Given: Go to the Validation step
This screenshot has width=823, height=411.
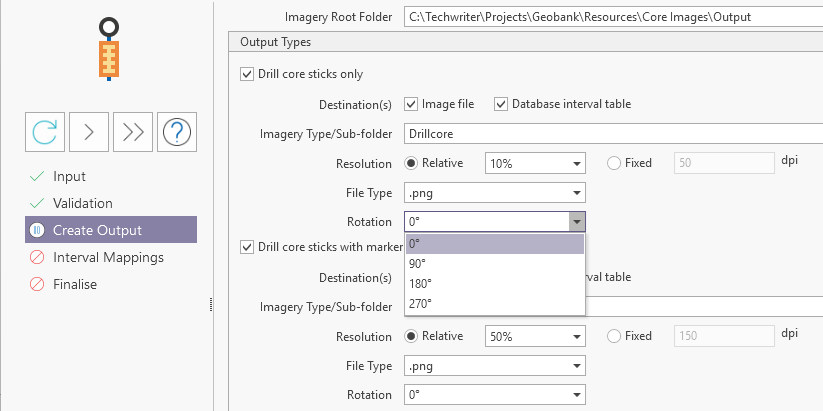Looking at the screenshot, I should coord(82,203).
